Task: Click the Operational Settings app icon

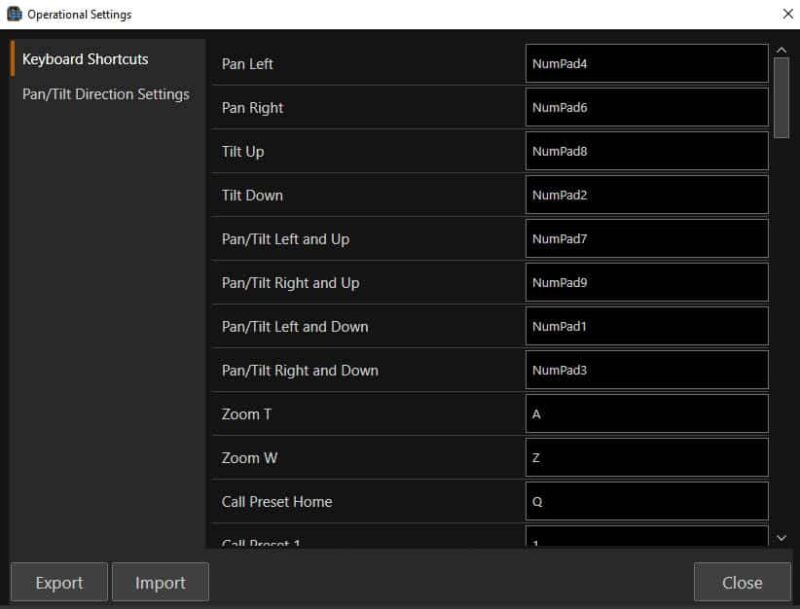Action: pos(15,14)
